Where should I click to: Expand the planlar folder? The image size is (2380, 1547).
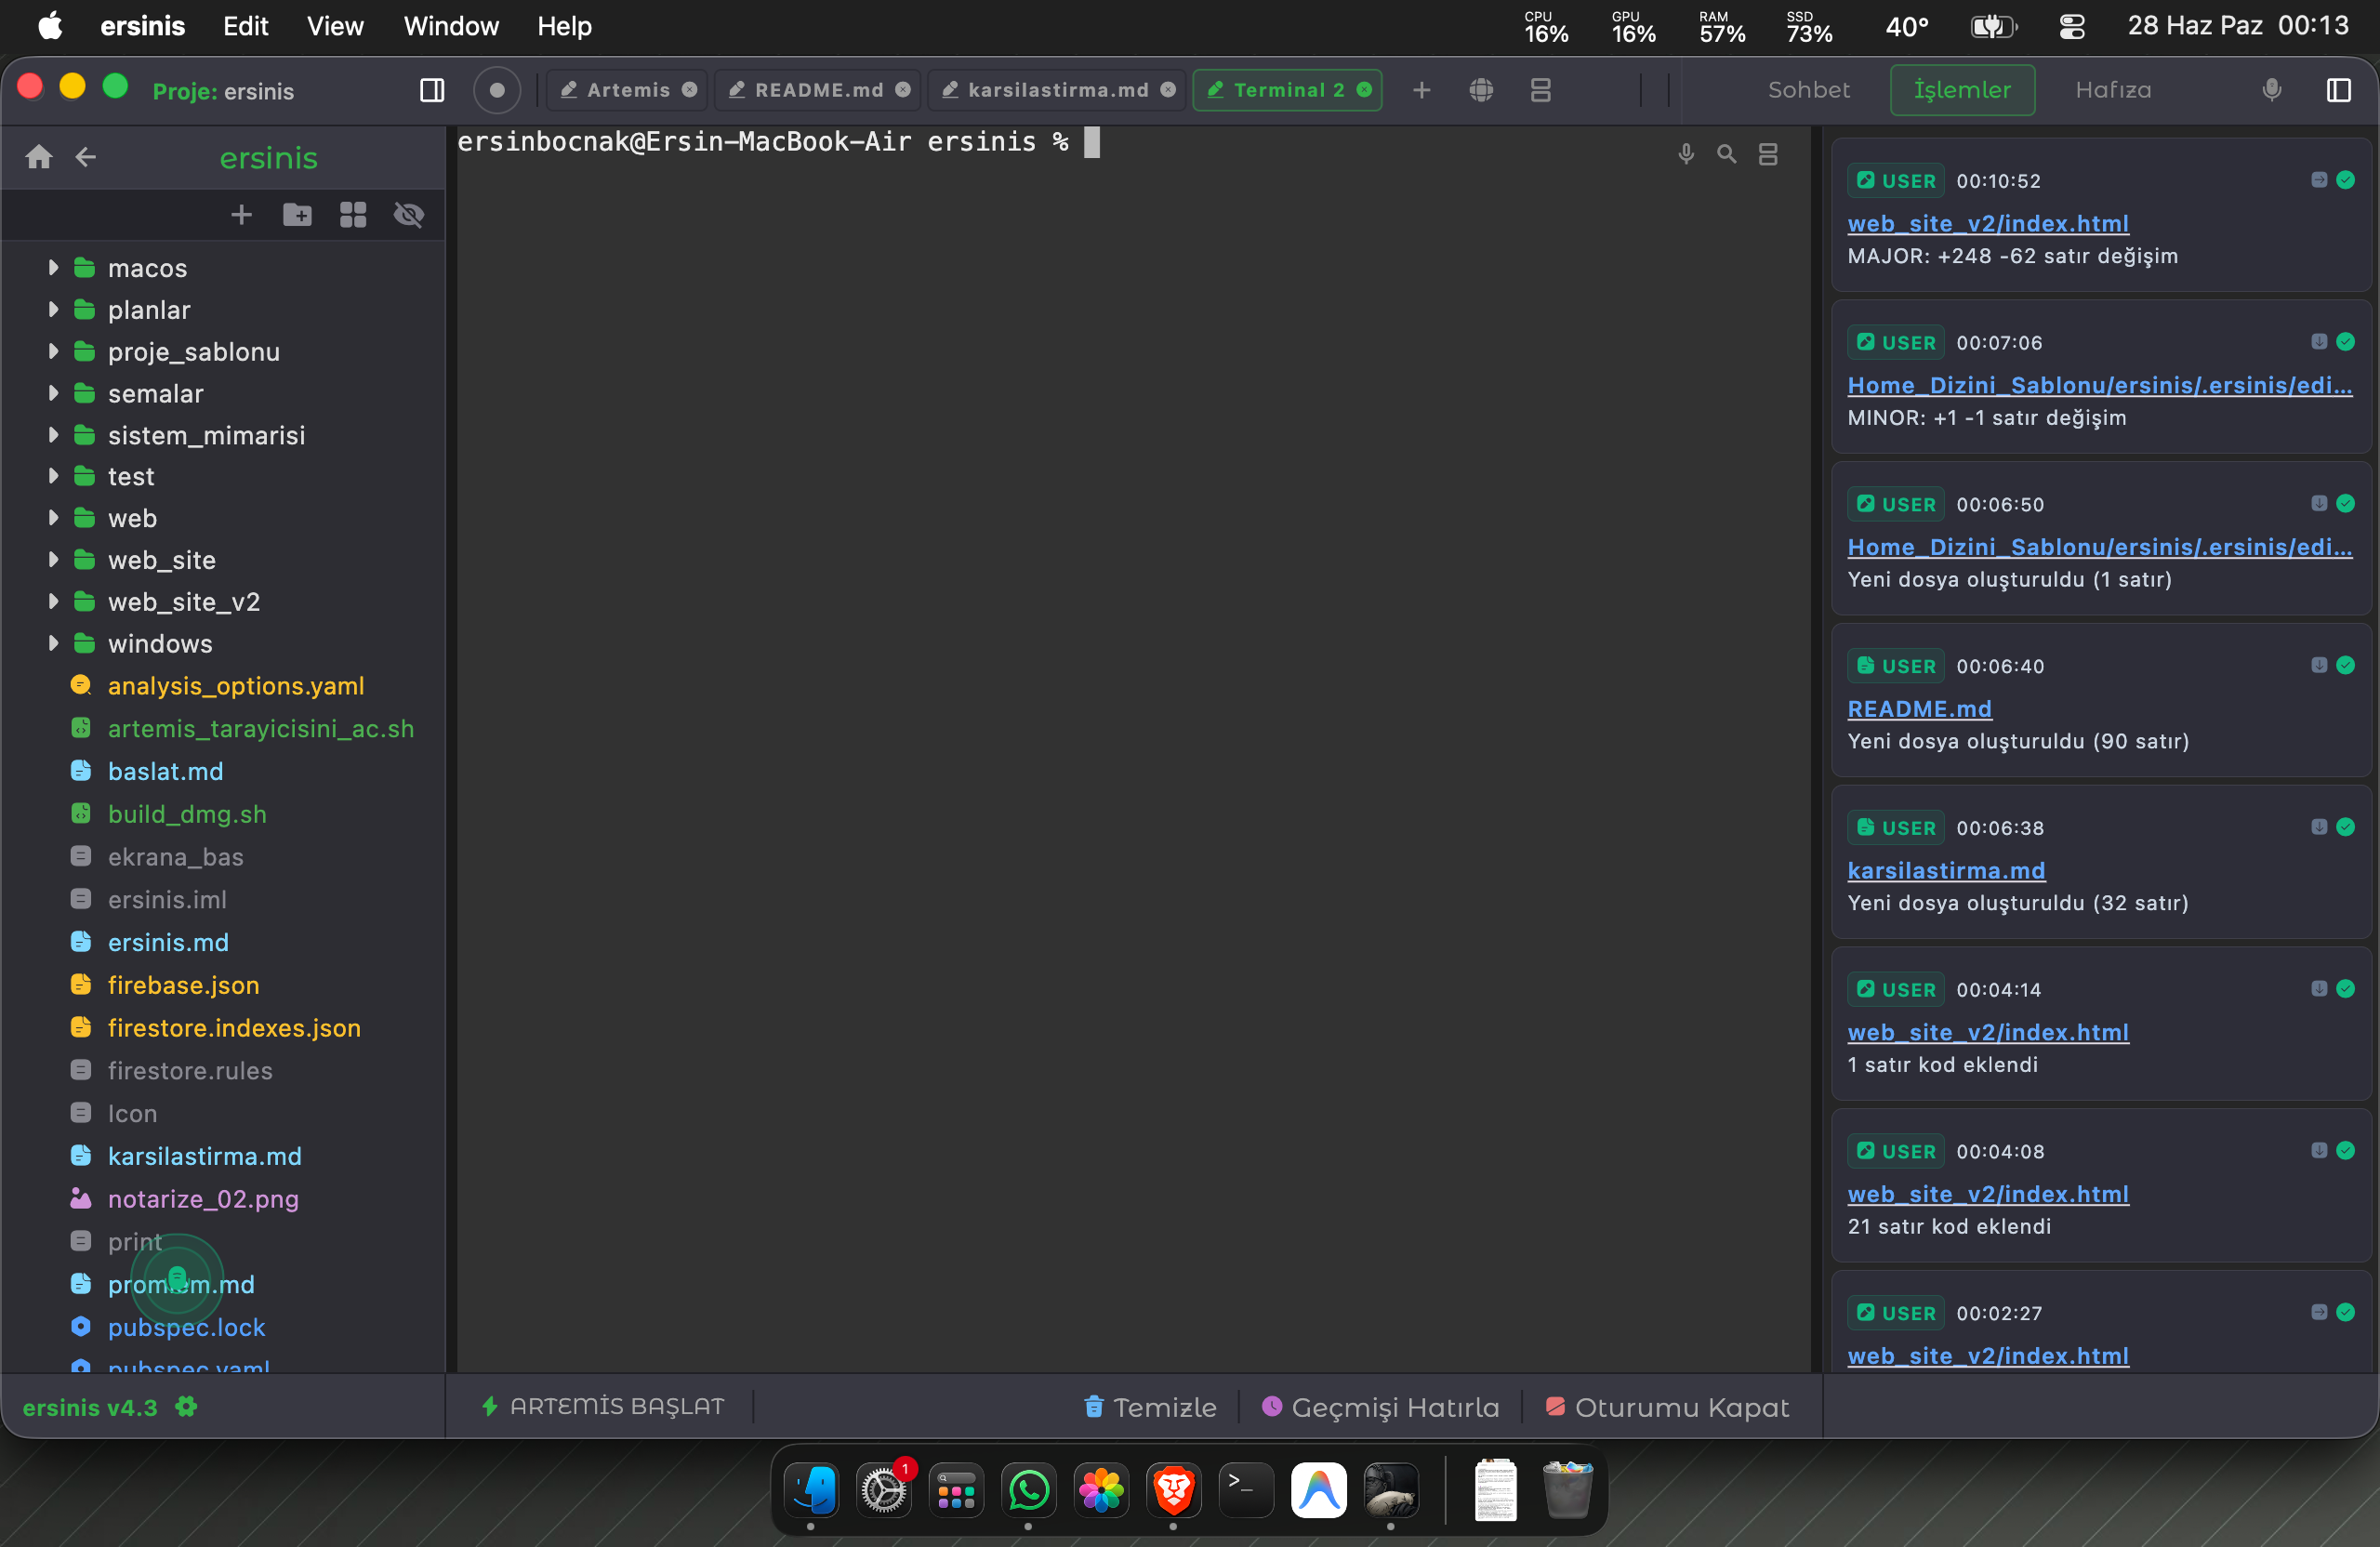point(53,309)
